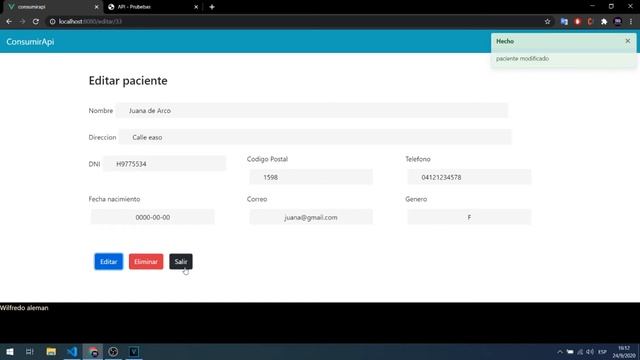This screenshot has height=360, width=640.
Task: Open Visual Studio Code from the taskbar
Action: [x=72, y=351]
